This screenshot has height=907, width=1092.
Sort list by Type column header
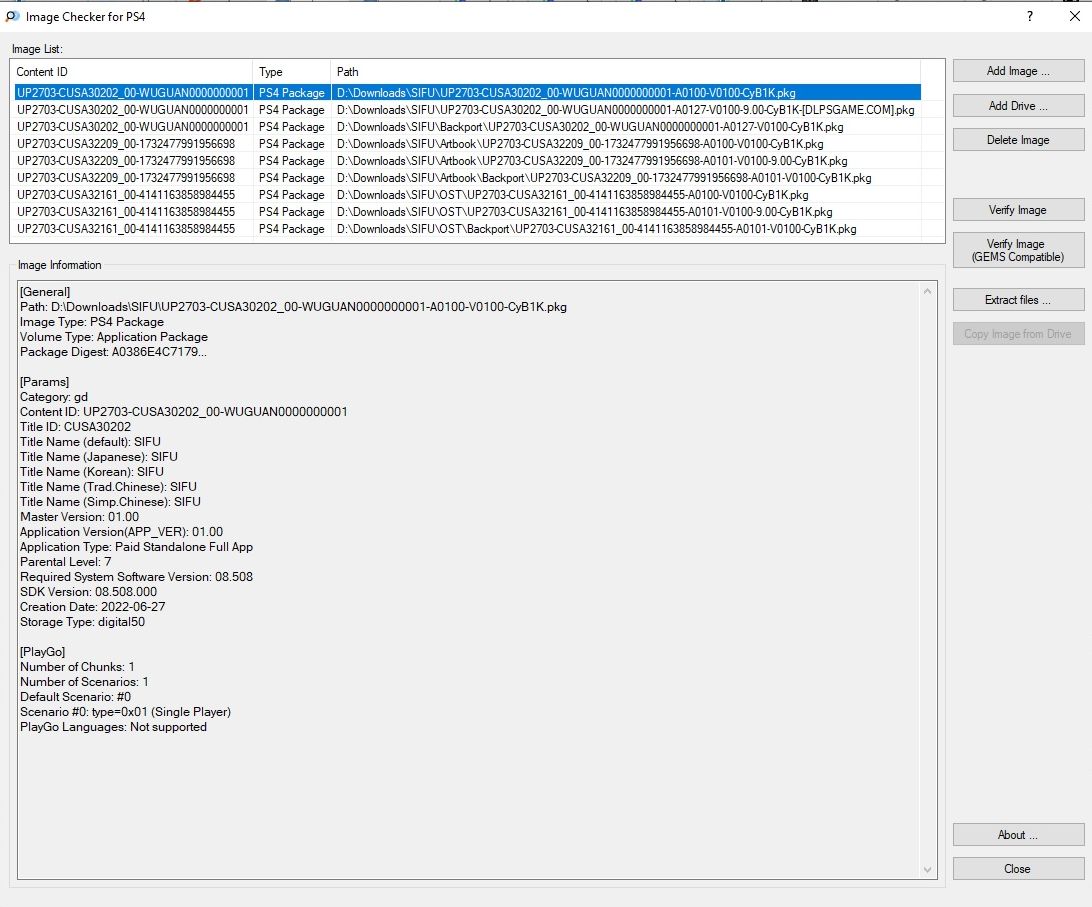[291, 72]
